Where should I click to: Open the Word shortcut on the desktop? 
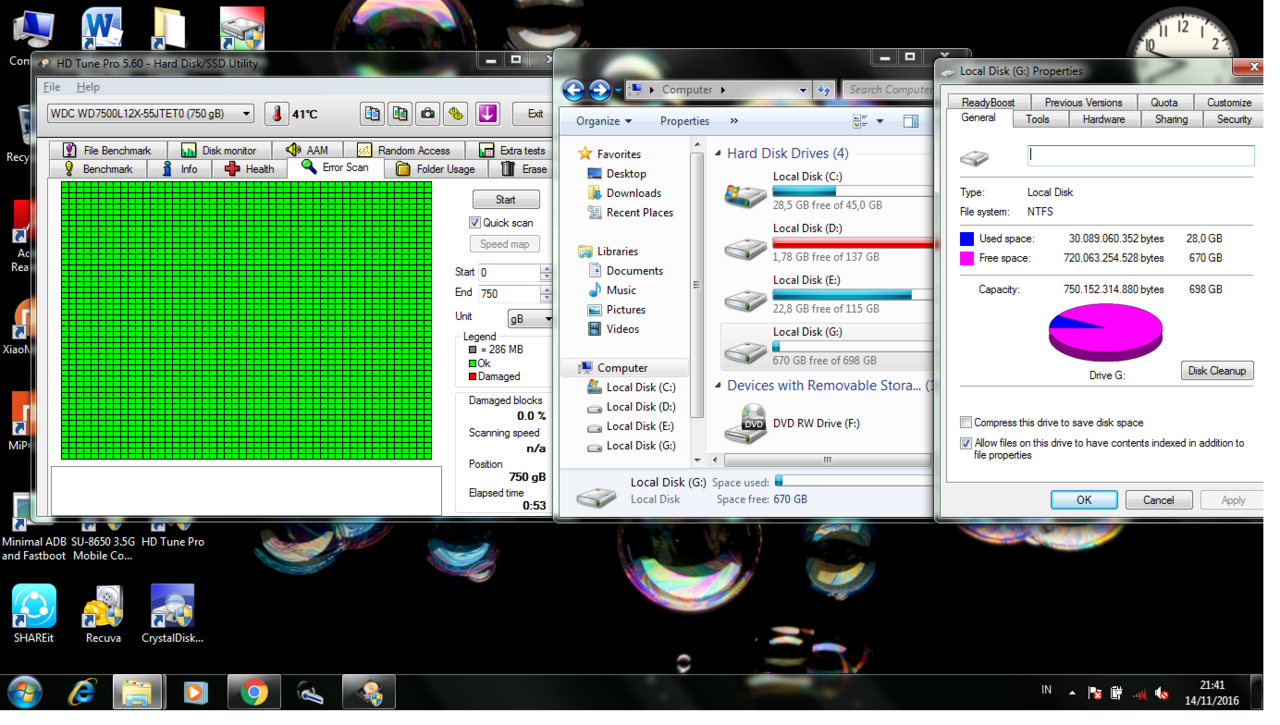[101, 28]
